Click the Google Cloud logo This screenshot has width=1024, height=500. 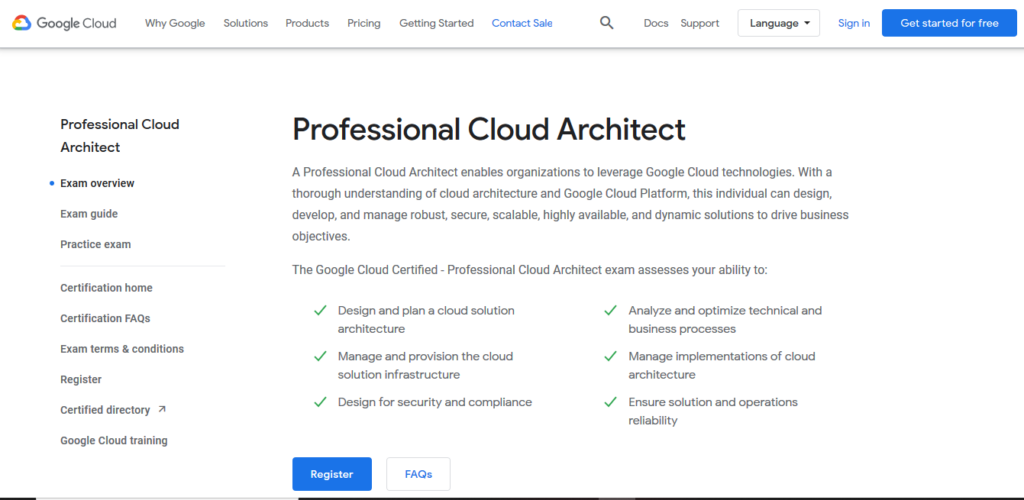[x=65, y=23]
